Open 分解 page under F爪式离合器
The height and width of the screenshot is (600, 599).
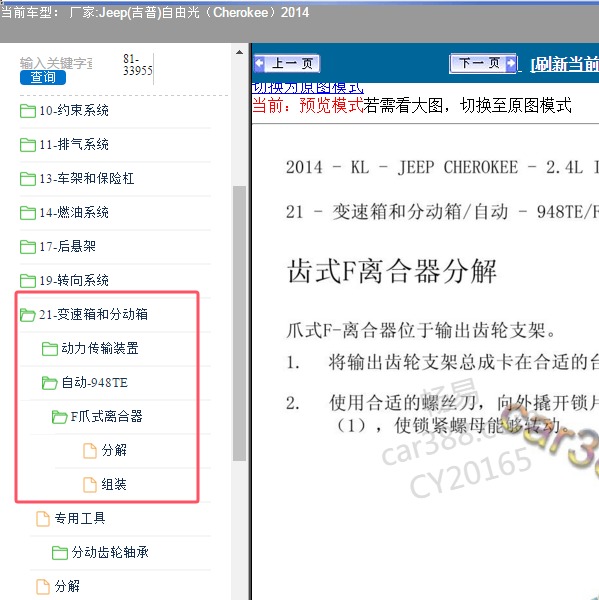[x=114, y=450]
